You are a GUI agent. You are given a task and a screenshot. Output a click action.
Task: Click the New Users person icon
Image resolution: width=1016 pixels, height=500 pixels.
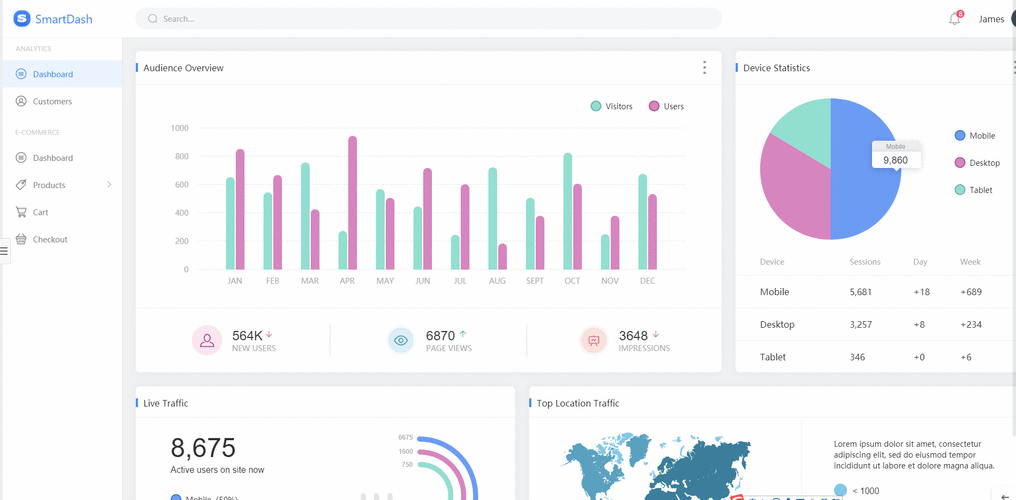click(x=207, y=340)
